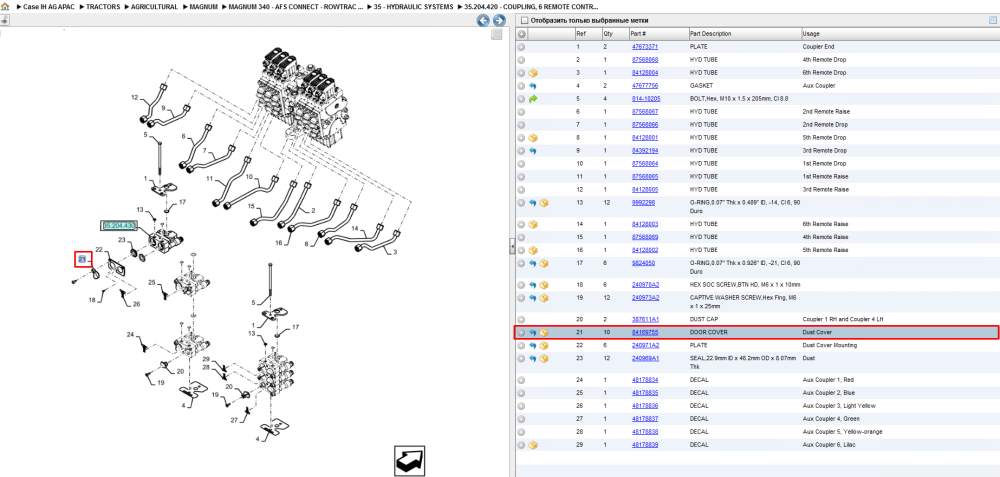The height and width of the screenshot is (477, 1000).
Task: Sort by Ref column header
Action: (580, 33)
